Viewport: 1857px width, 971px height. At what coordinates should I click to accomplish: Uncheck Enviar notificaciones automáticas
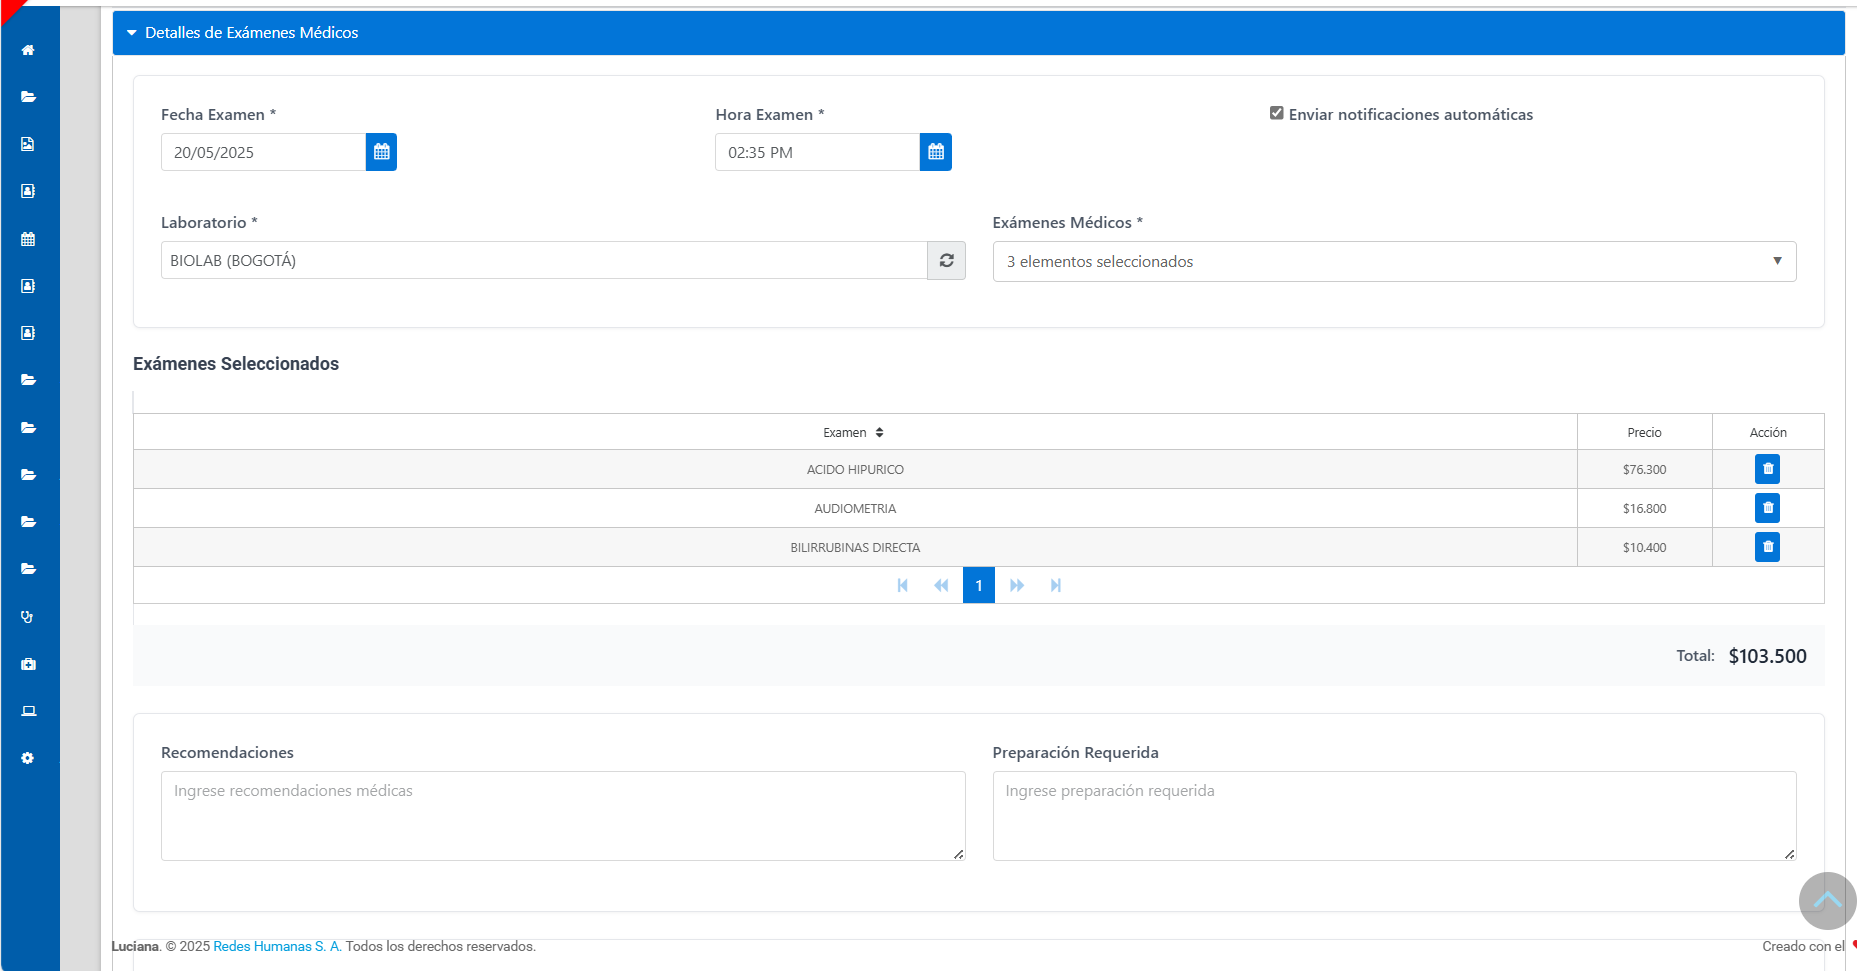click(x=1277, y=114)
